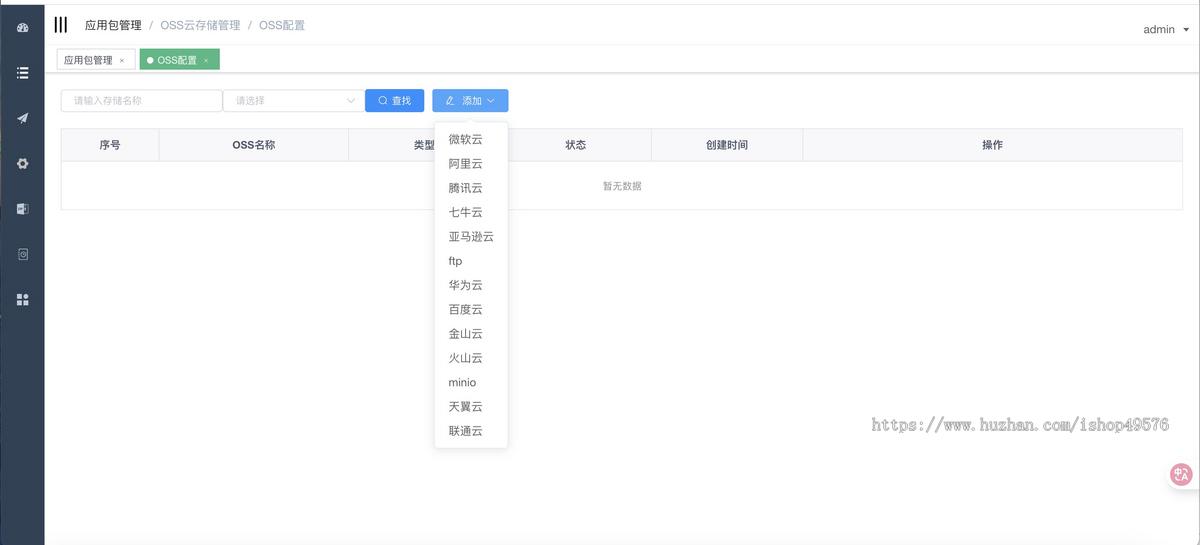The width and height of the screenshot is (1200, 545).
Task: Open the 请选择 type dropdown
Action: pos(294,101)
